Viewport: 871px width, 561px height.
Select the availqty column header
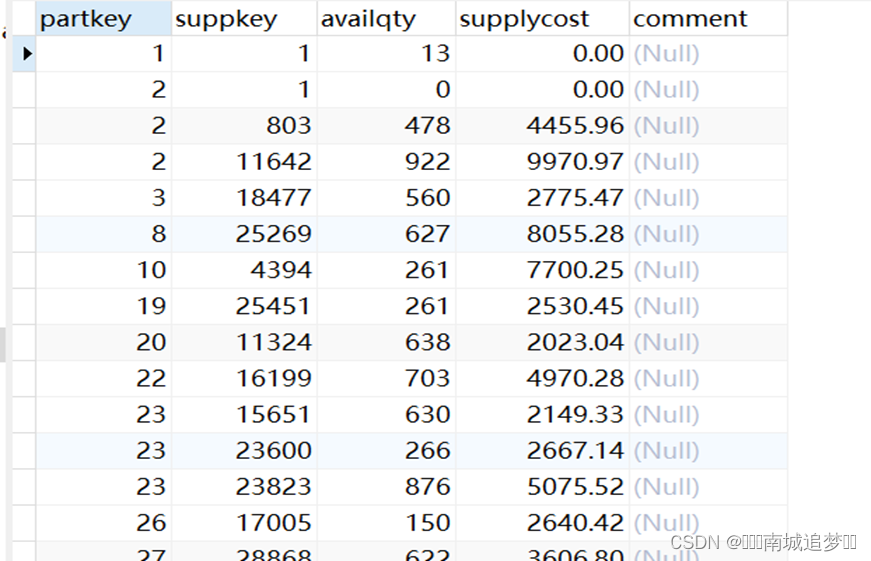tap(386, 19)
